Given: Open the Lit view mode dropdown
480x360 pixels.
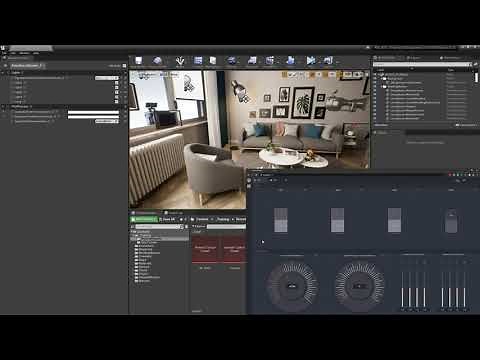Looking at the screenshot, I should (163, 75).
